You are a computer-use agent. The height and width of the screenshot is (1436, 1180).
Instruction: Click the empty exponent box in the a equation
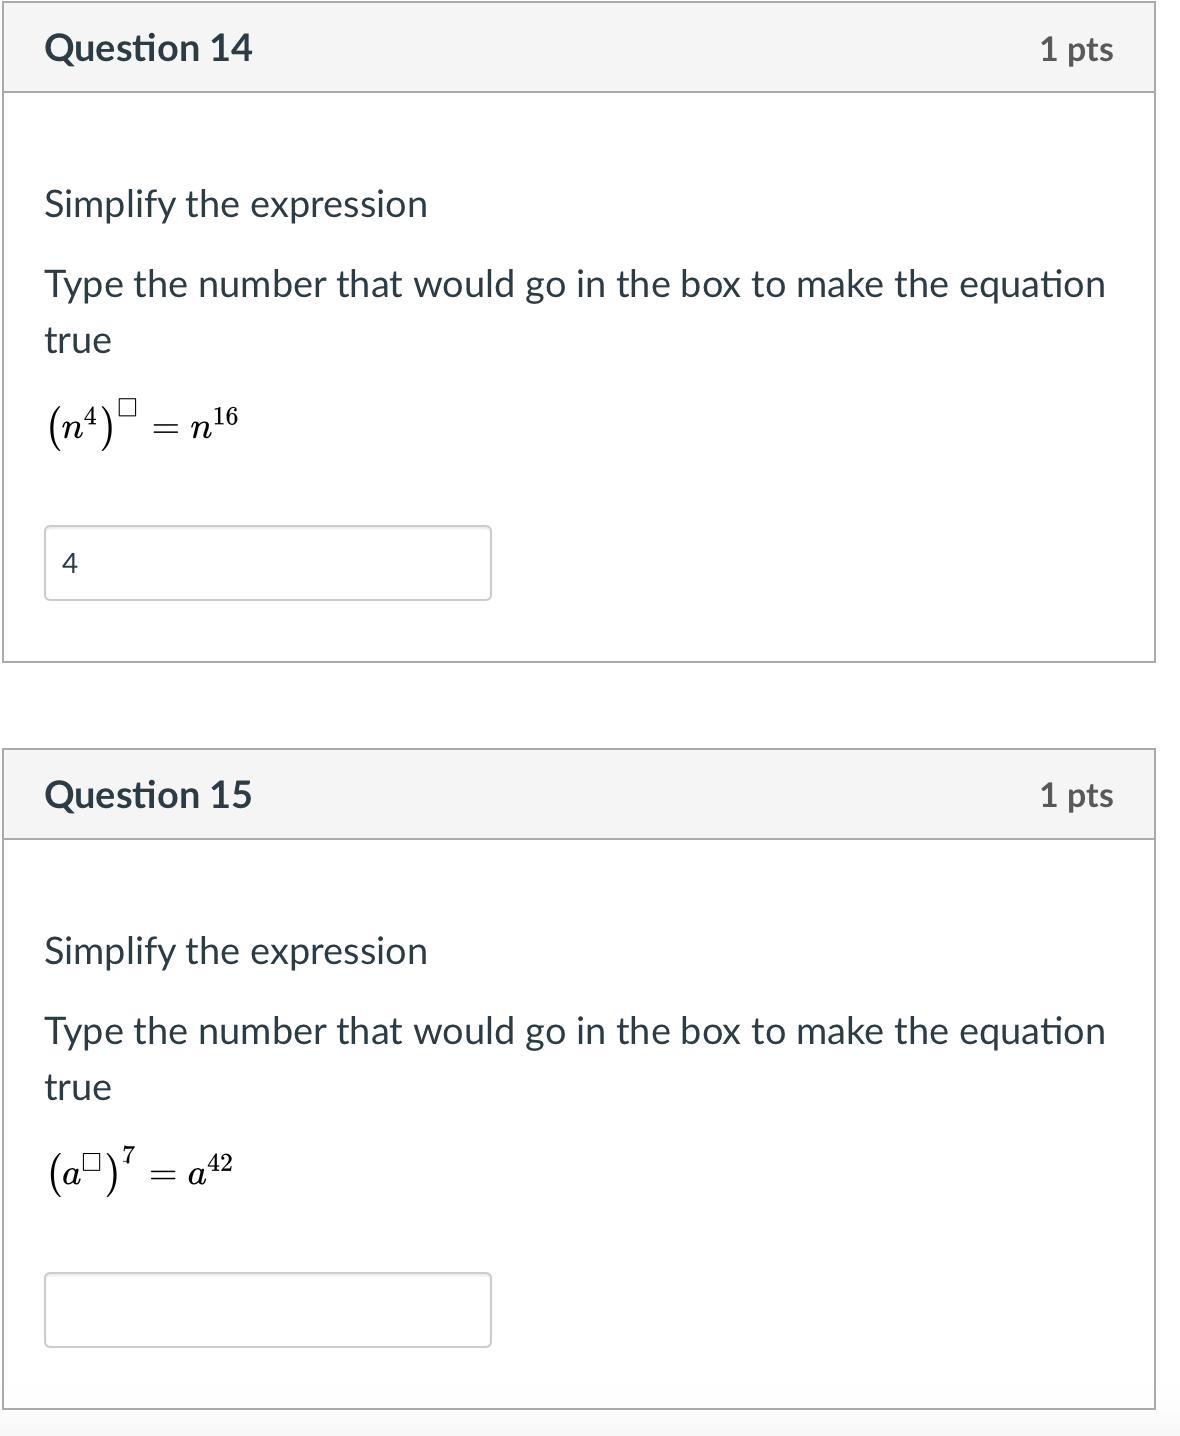[92, 1162]
